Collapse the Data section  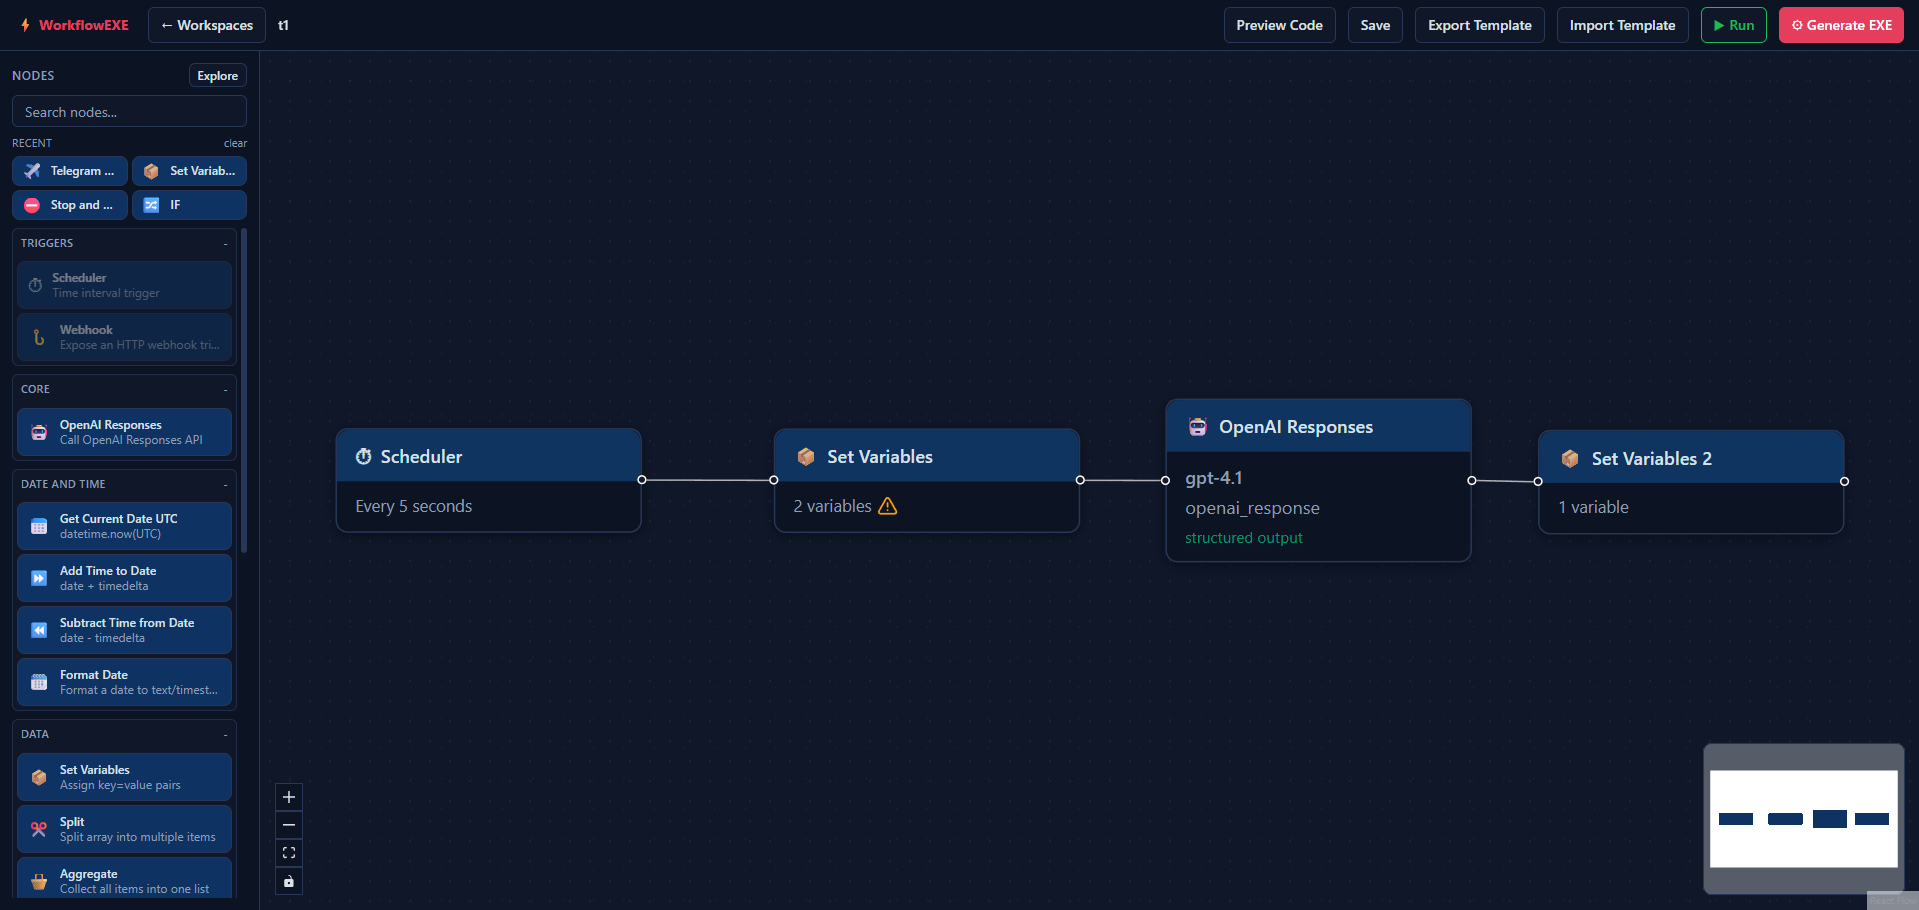click(x=225, y=734)
